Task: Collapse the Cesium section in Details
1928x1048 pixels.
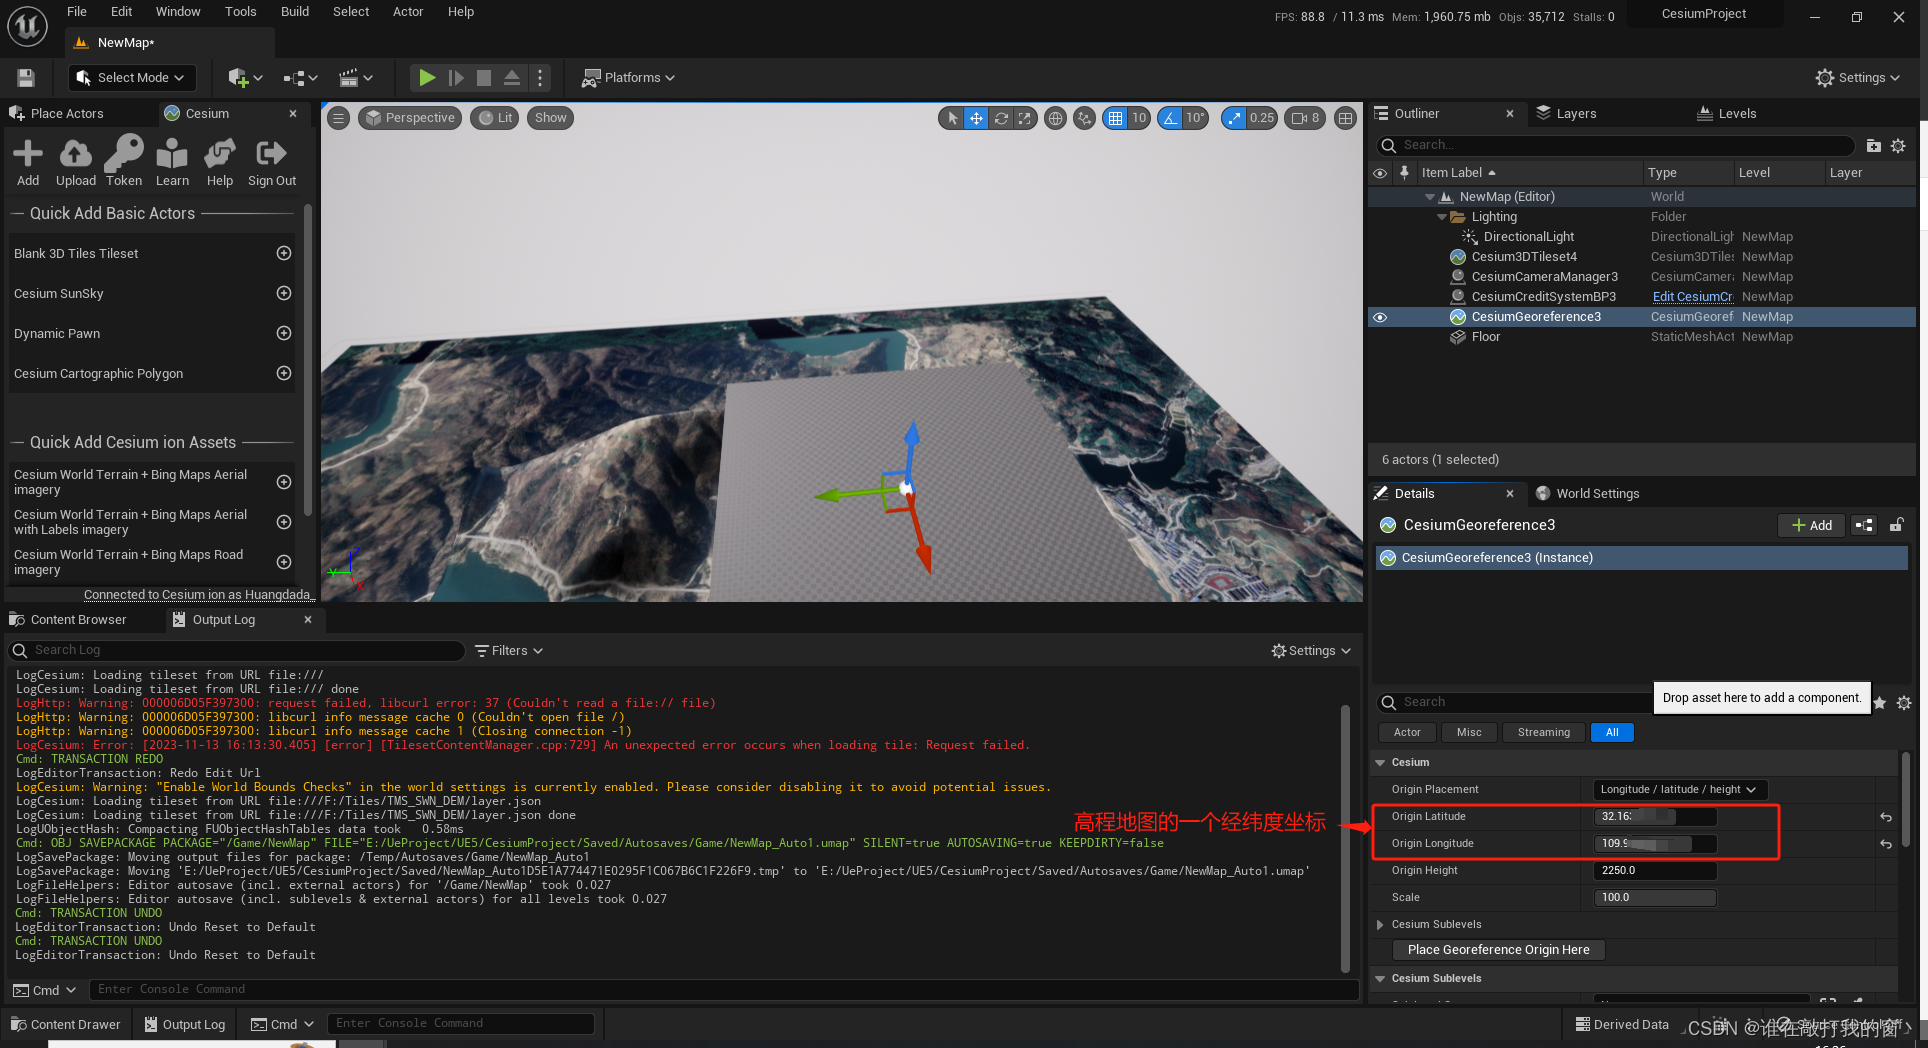Action: (x=1381, y=762)
